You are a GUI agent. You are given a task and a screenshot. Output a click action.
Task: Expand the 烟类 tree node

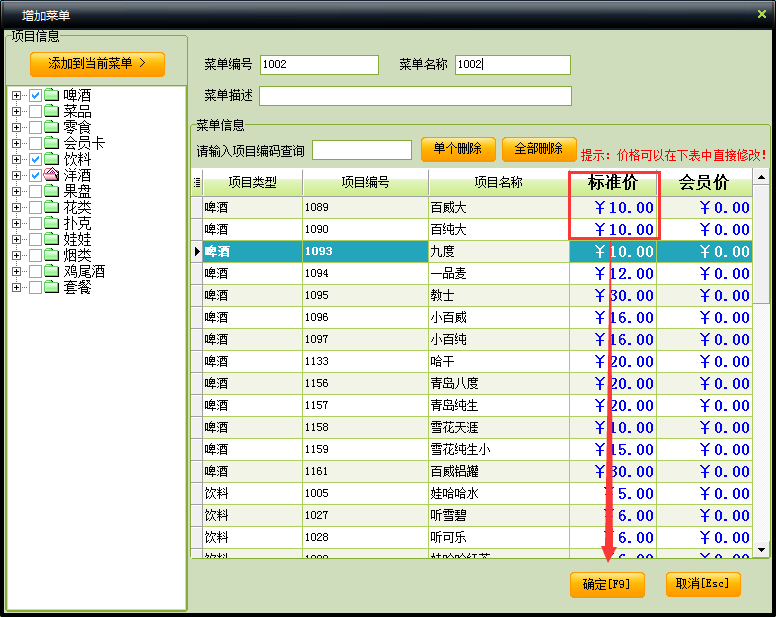click(16, 255)
